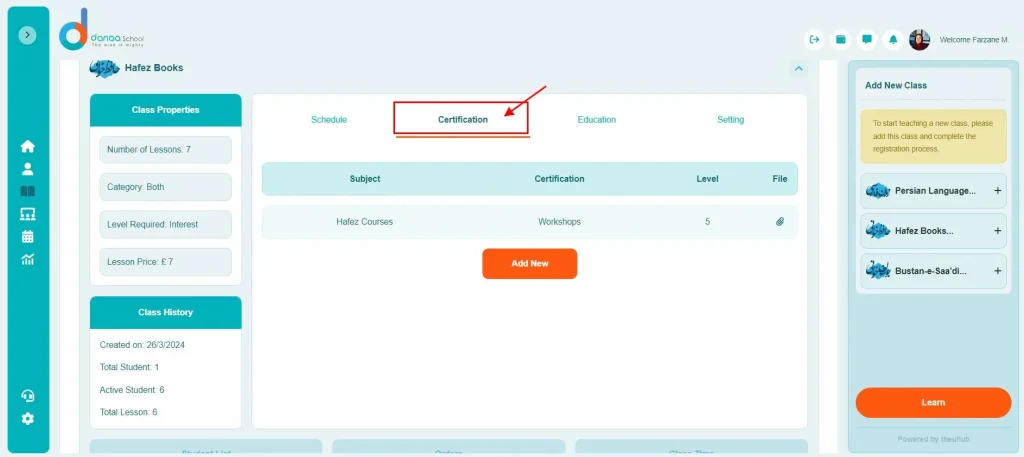Open the notifications bell
The width and height of the screenshot is (1024, 457).
pyautogui.click(x=893, y=39)
